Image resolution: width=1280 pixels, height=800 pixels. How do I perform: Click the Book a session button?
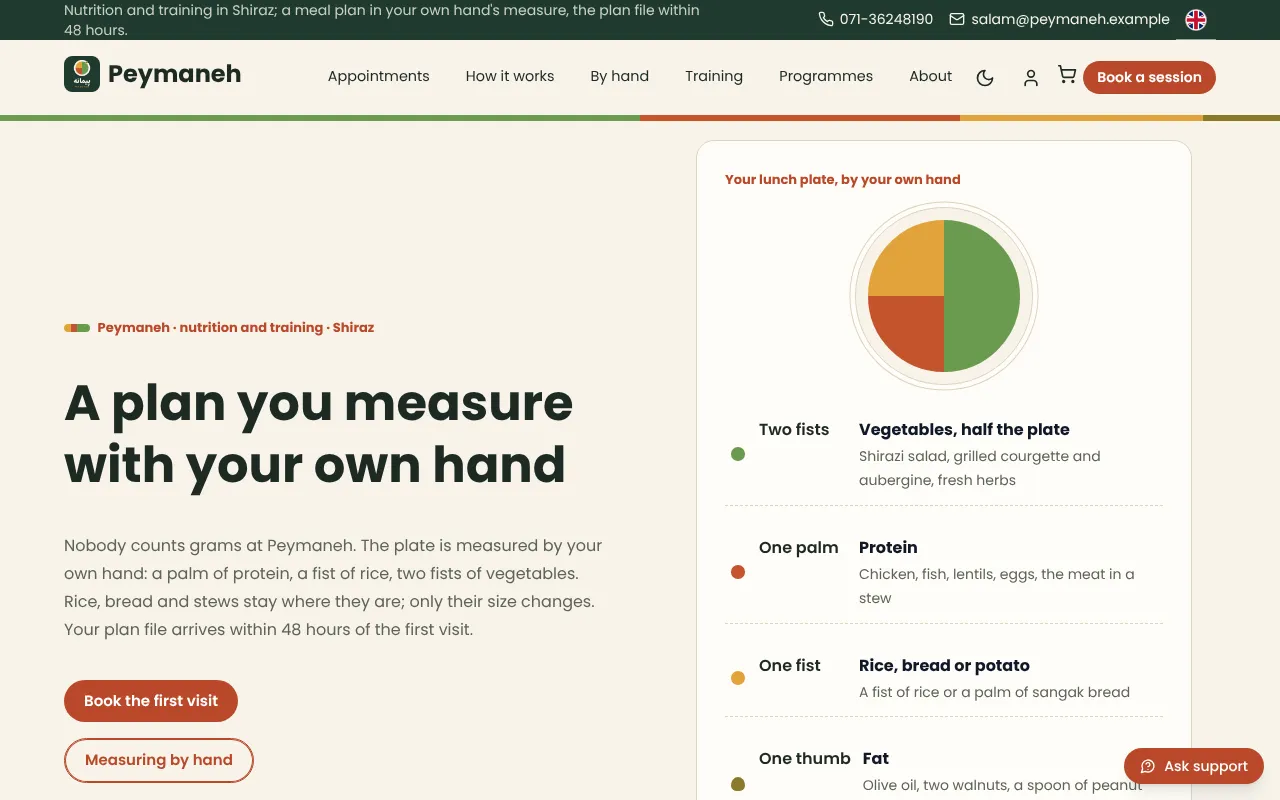point(1149,77)
